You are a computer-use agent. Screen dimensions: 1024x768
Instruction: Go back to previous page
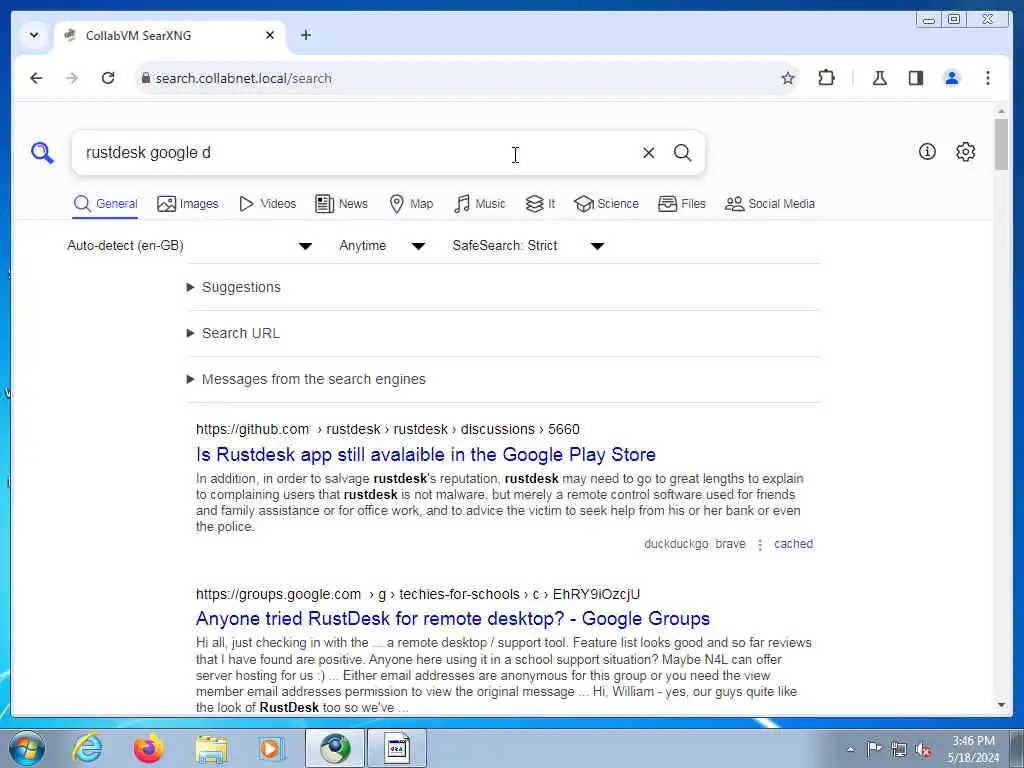coord(37,78)
